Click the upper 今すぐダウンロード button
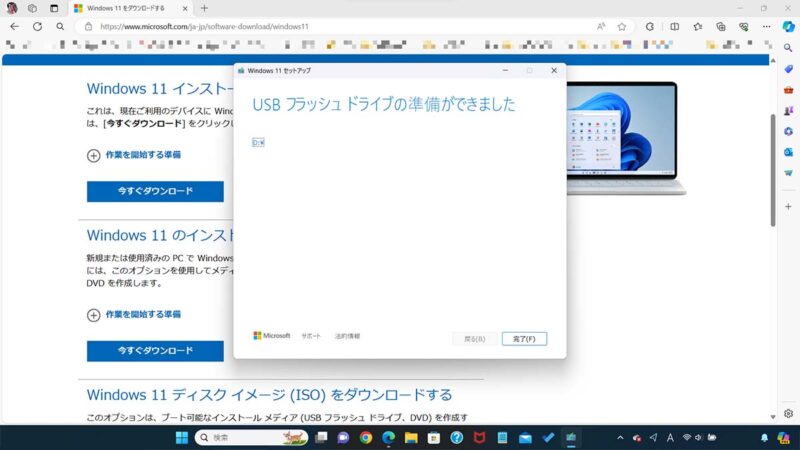This screenshot has width=800, height=450. click(155, 191)
